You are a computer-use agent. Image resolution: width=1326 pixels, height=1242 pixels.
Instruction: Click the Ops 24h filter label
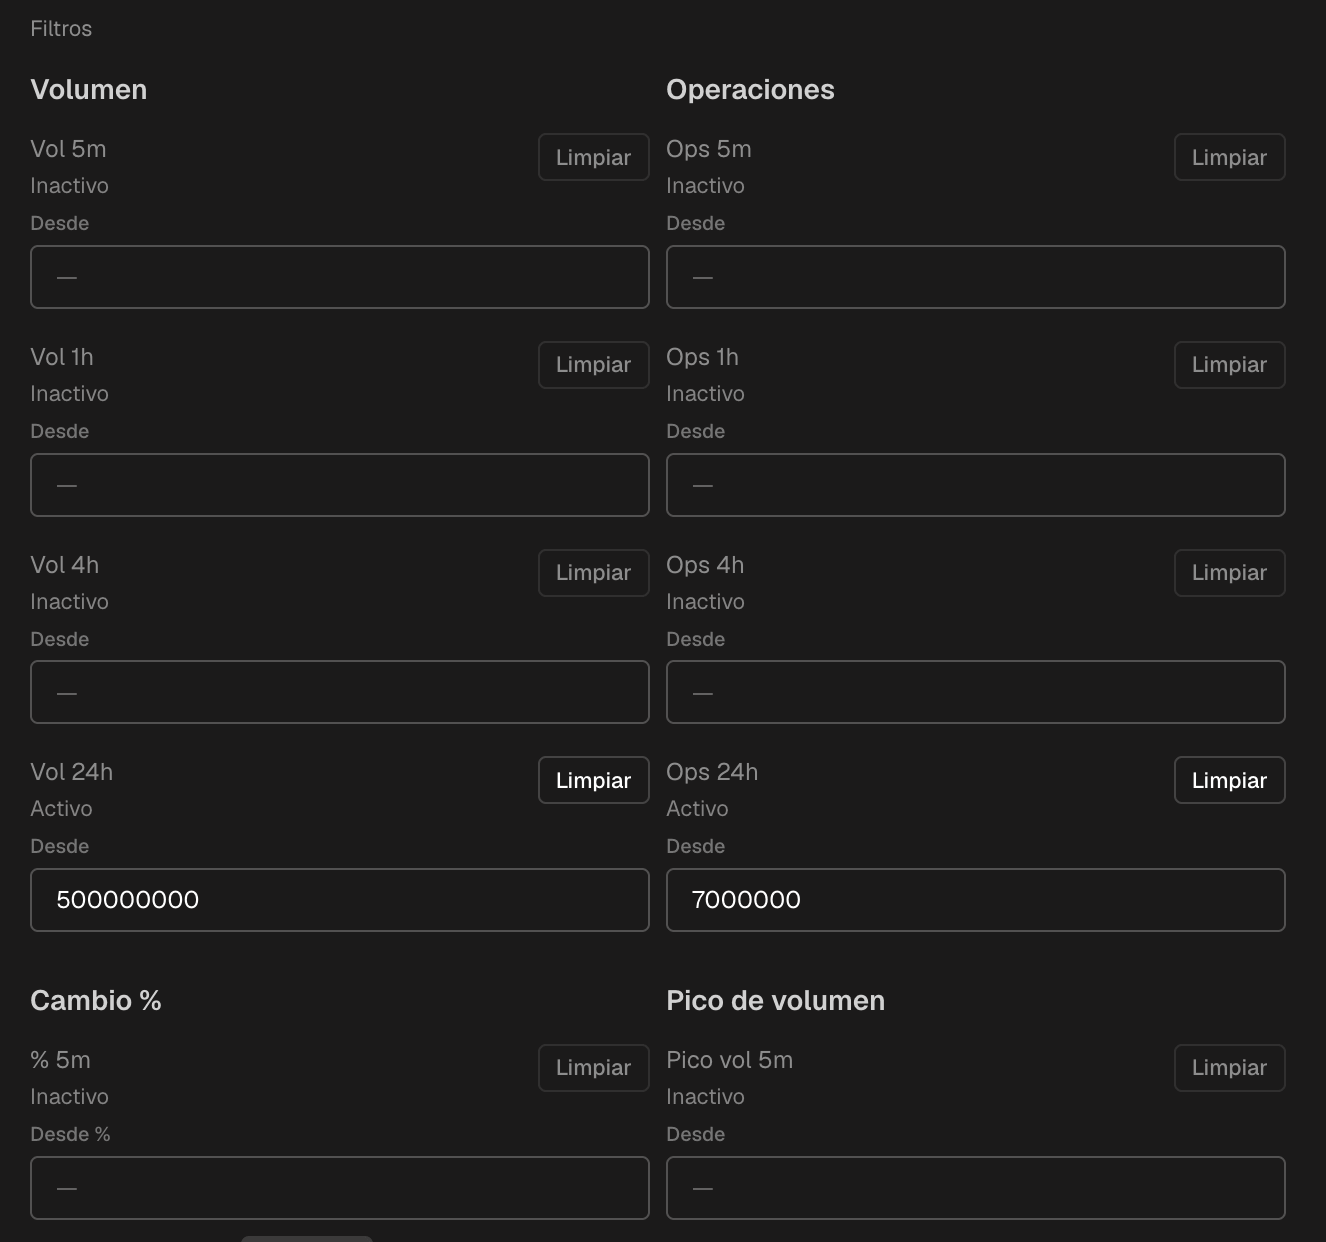pyautogui.click(x=712, y=772)
